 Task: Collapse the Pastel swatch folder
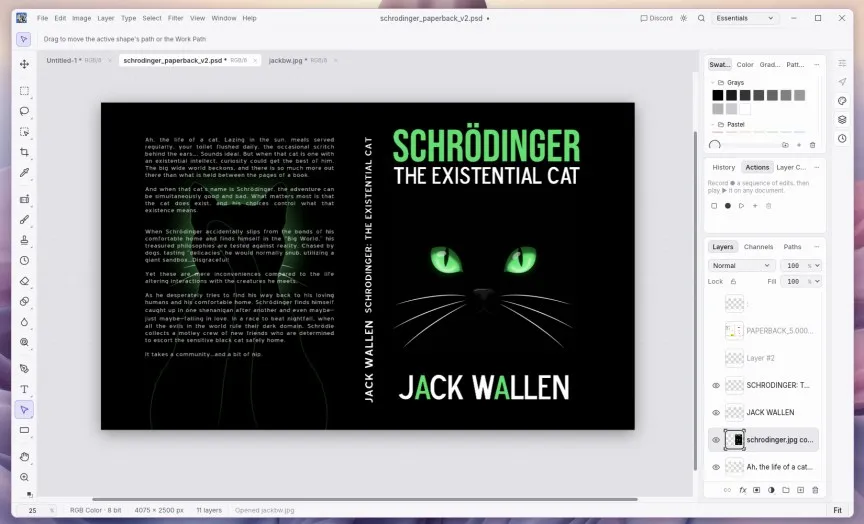(712, 125)
